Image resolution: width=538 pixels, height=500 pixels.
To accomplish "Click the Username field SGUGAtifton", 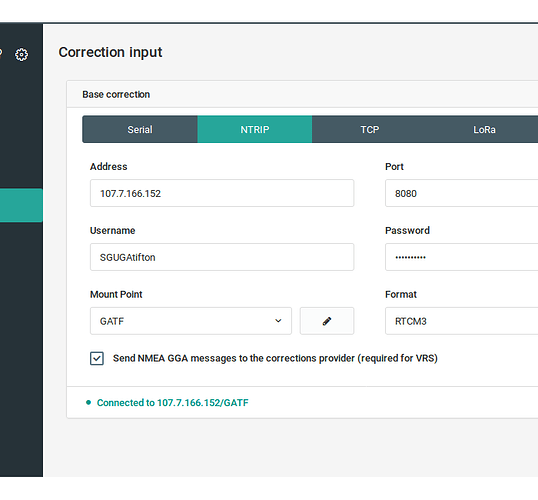I will [222, 257].
